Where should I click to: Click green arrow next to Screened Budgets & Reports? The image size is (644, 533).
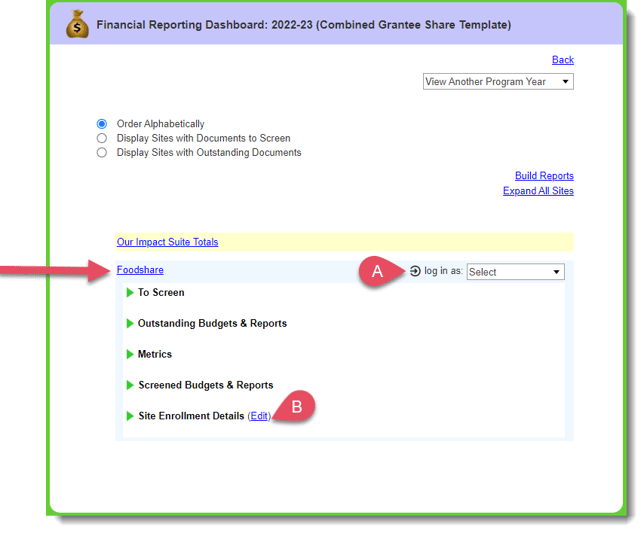(129, 385)
